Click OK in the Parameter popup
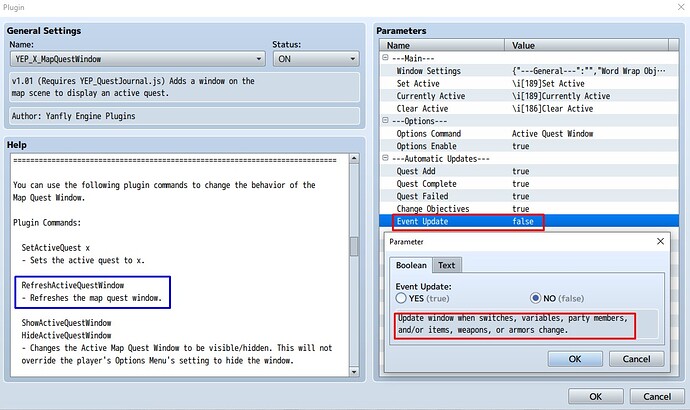690x410 pixels. (574, 357)
